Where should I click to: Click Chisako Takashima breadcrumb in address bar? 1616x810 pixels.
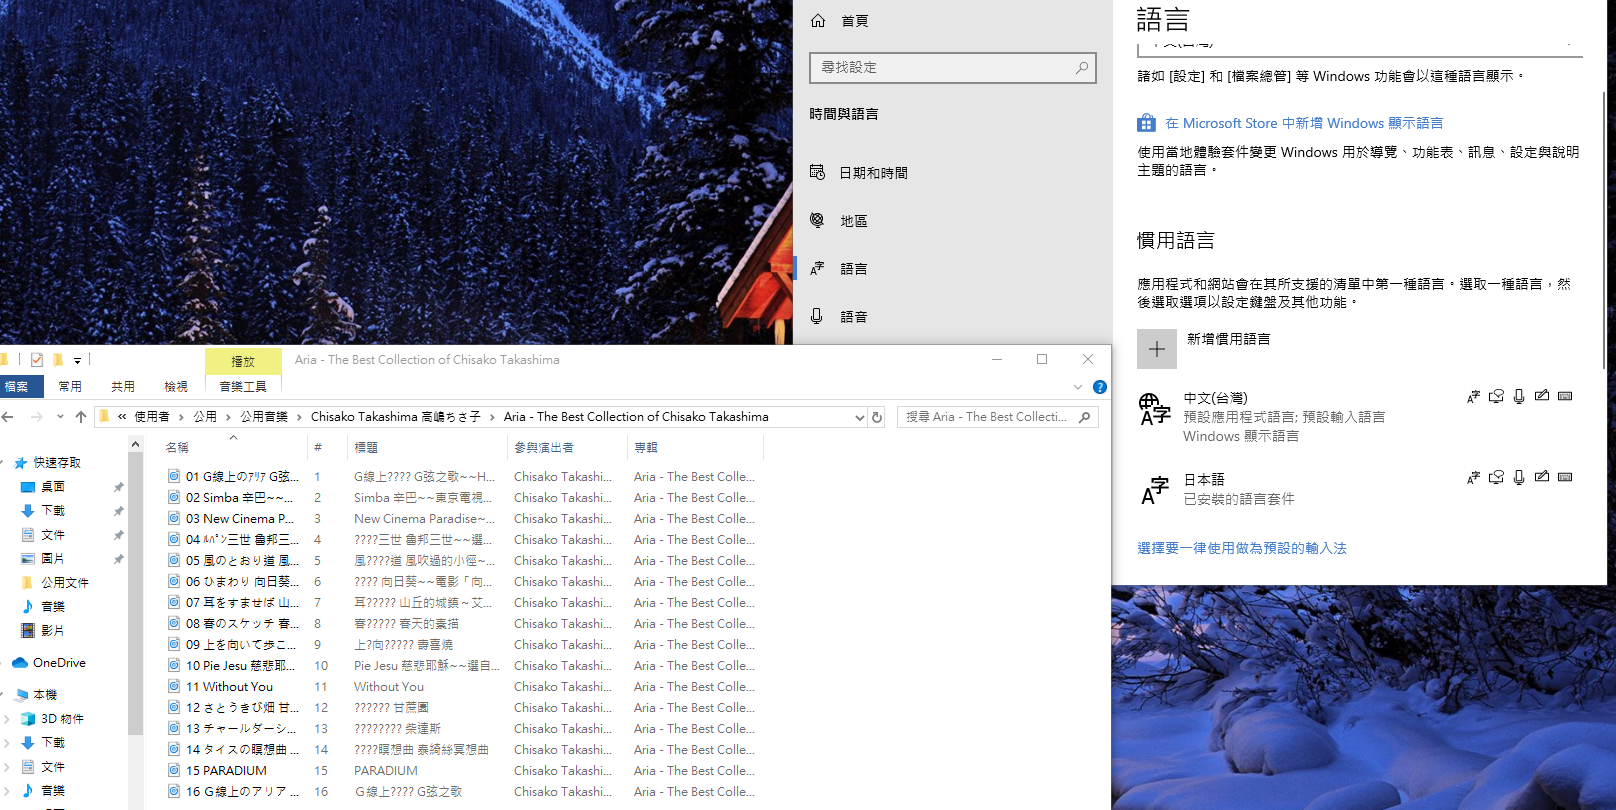point(396,417)
